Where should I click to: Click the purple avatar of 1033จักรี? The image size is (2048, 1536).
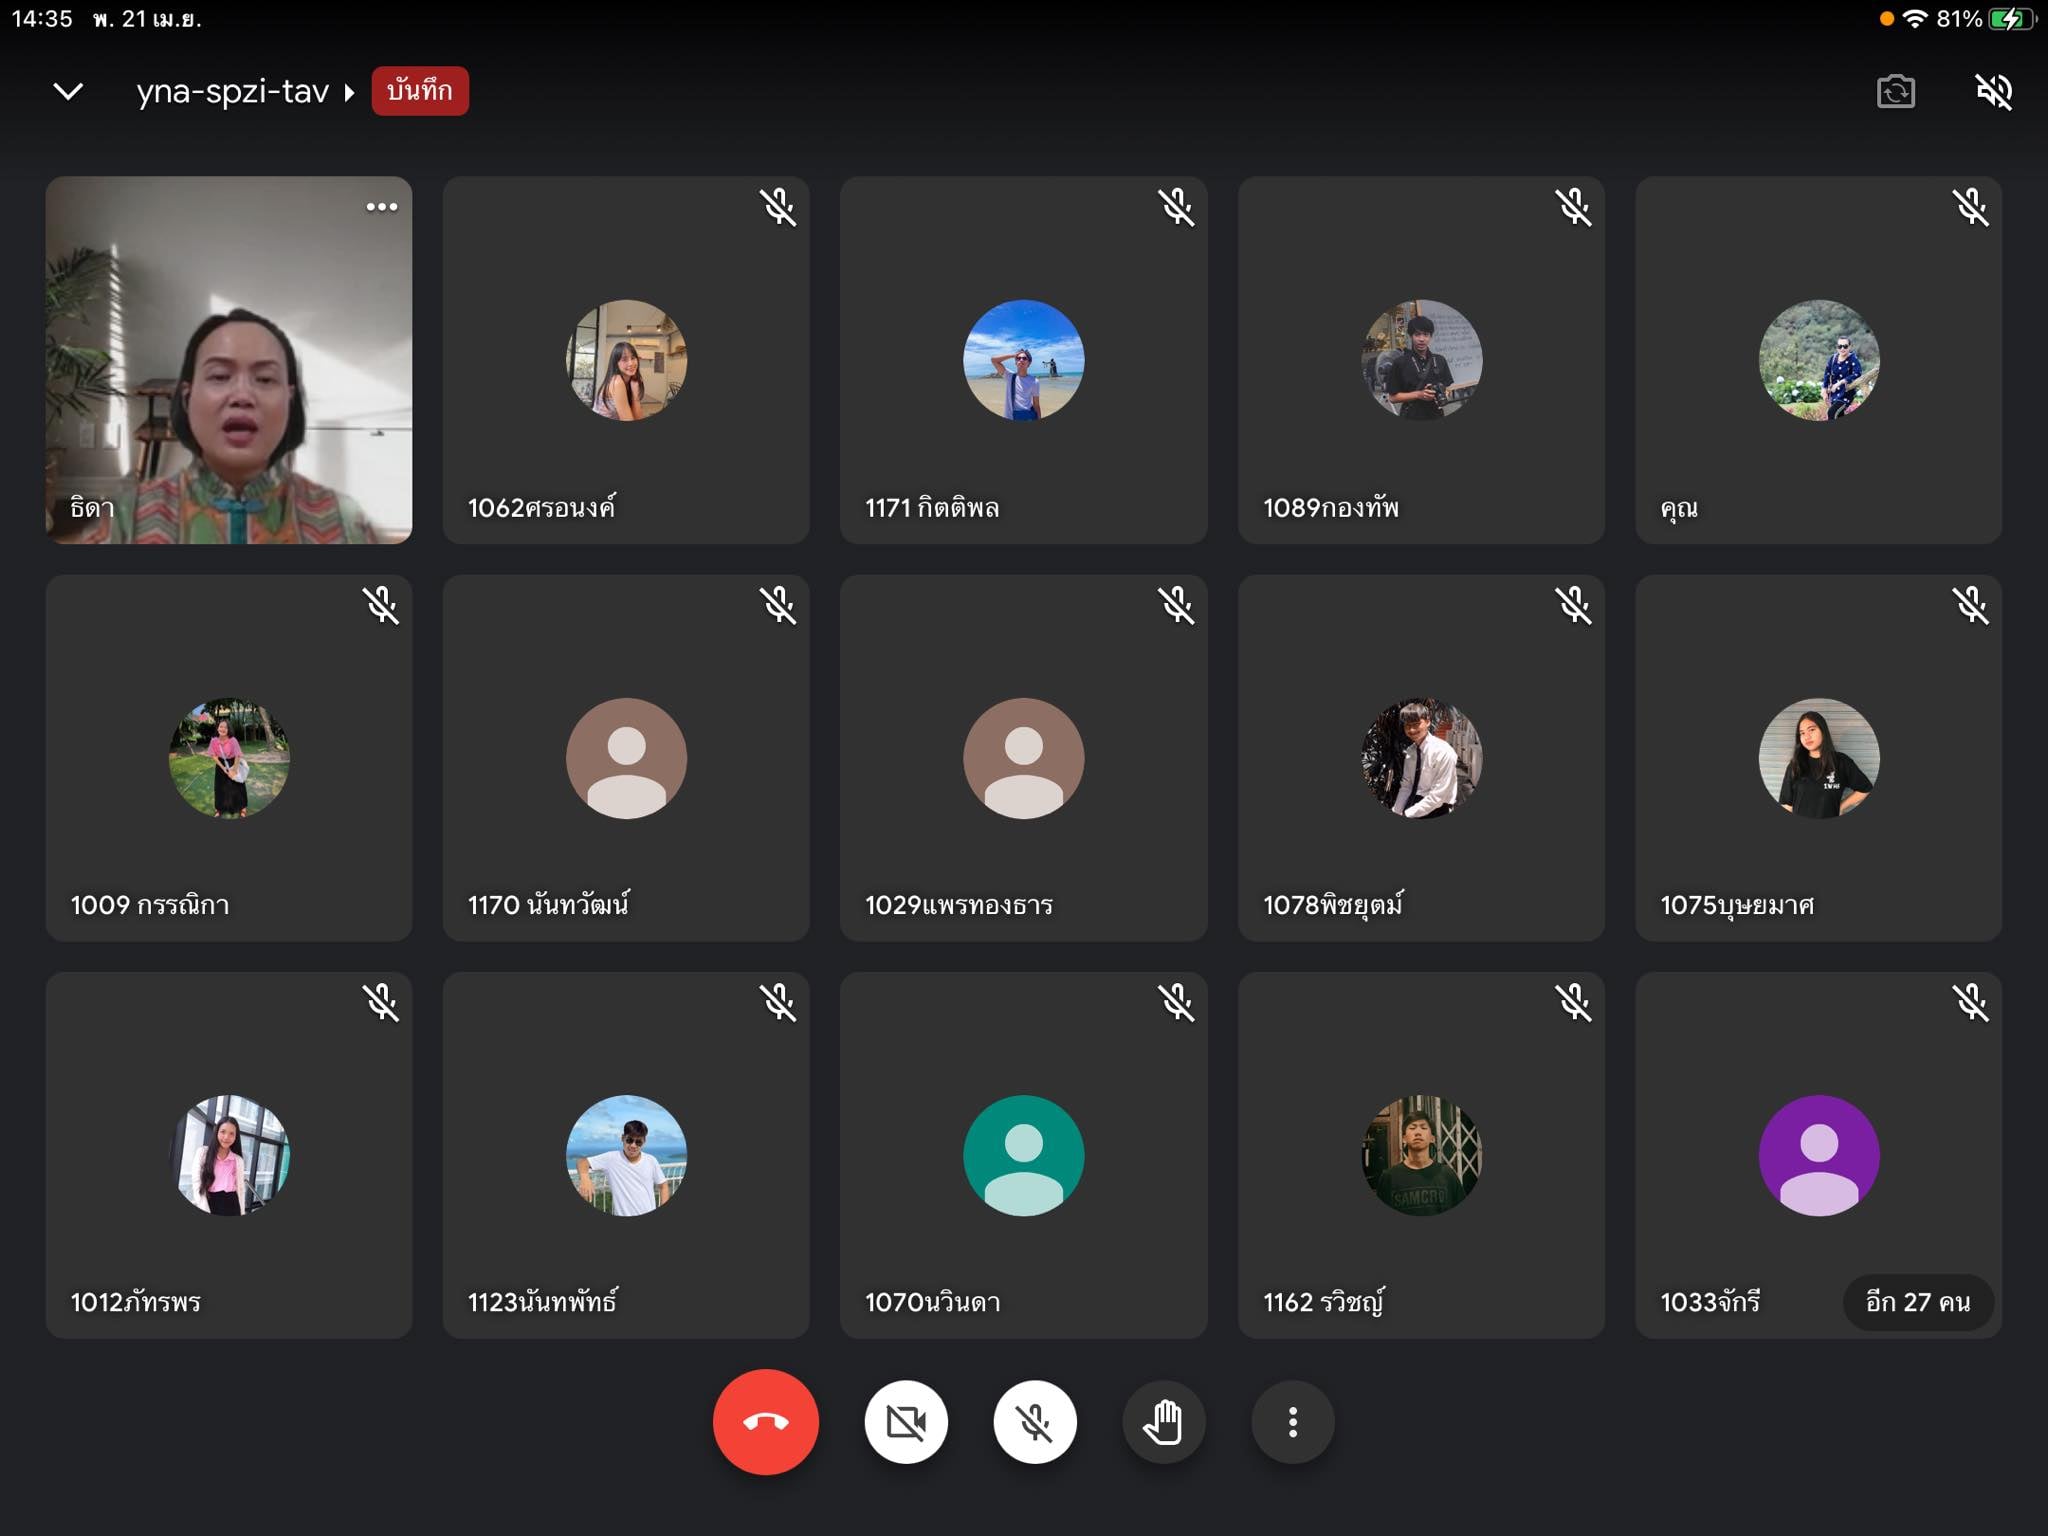pyautogui.click(x=1818, y=1155)
